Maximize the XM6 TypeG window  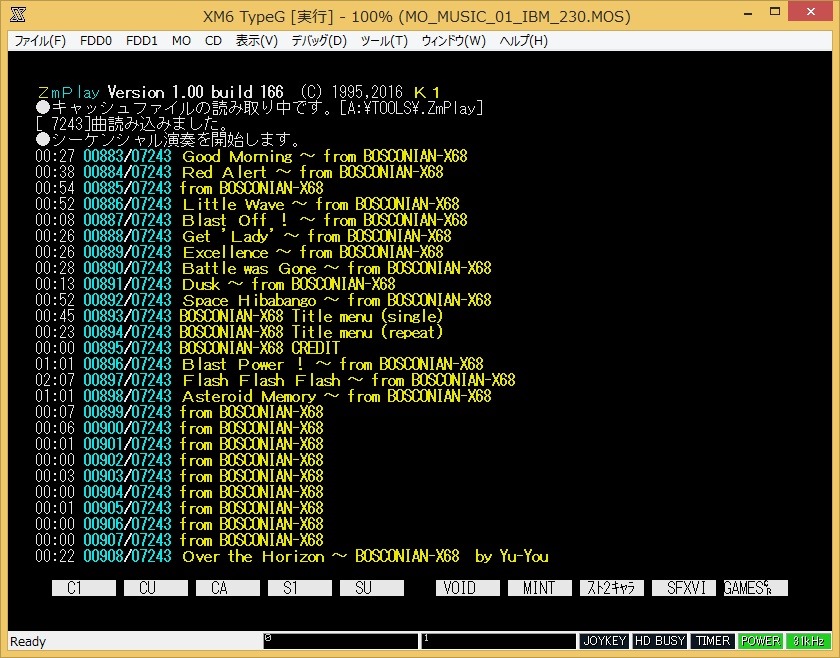775,12
